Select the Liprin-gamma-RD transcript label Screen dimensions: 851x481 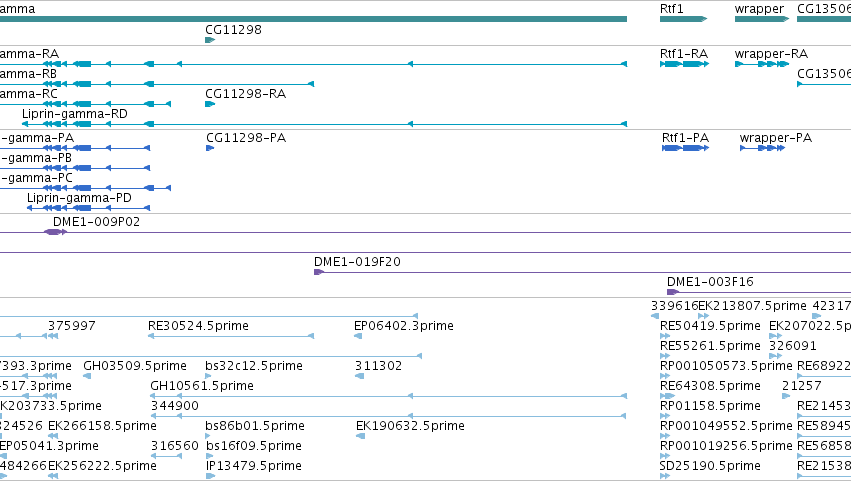point(75,114)
